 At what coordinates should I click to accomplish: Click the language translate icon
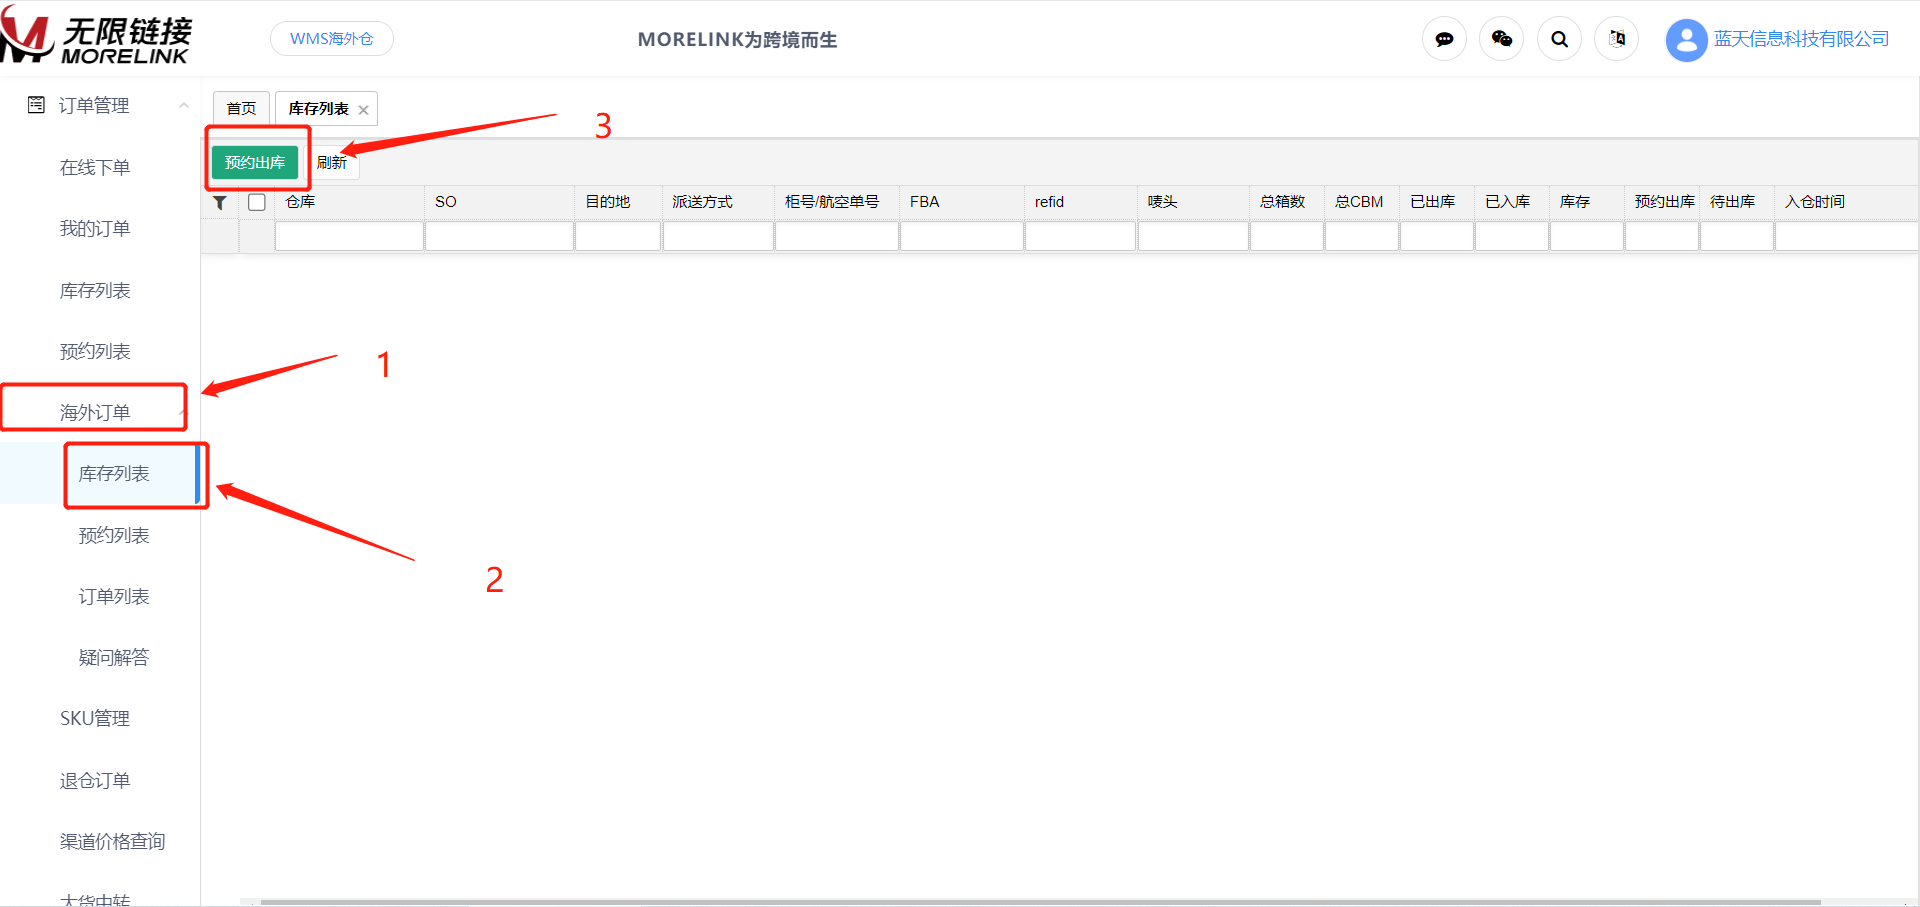coord(1617,39)
